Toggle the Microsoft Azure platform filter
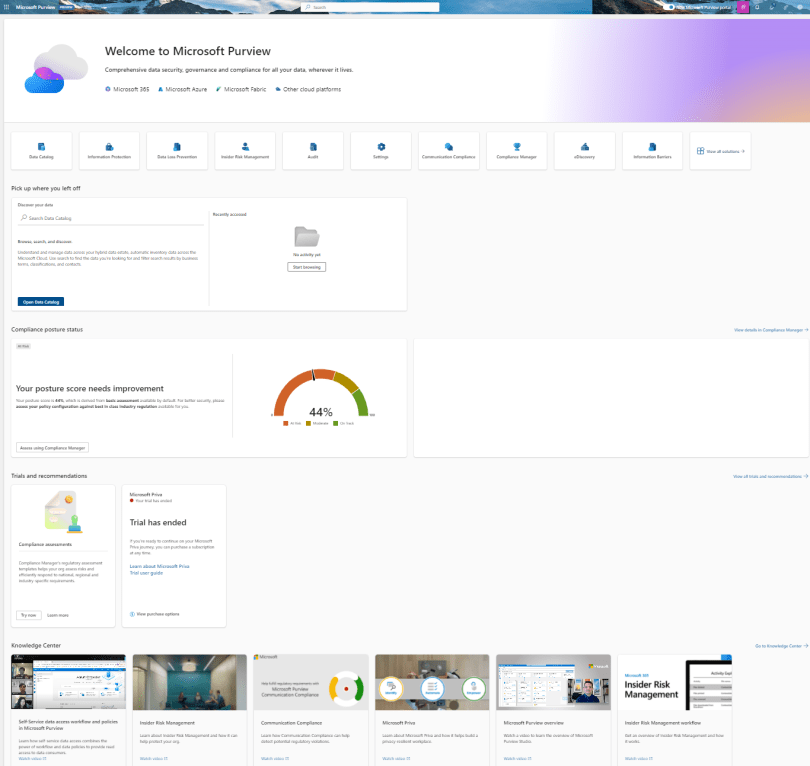Viewport: 810px width, 766px height. (x=185, y=89)
